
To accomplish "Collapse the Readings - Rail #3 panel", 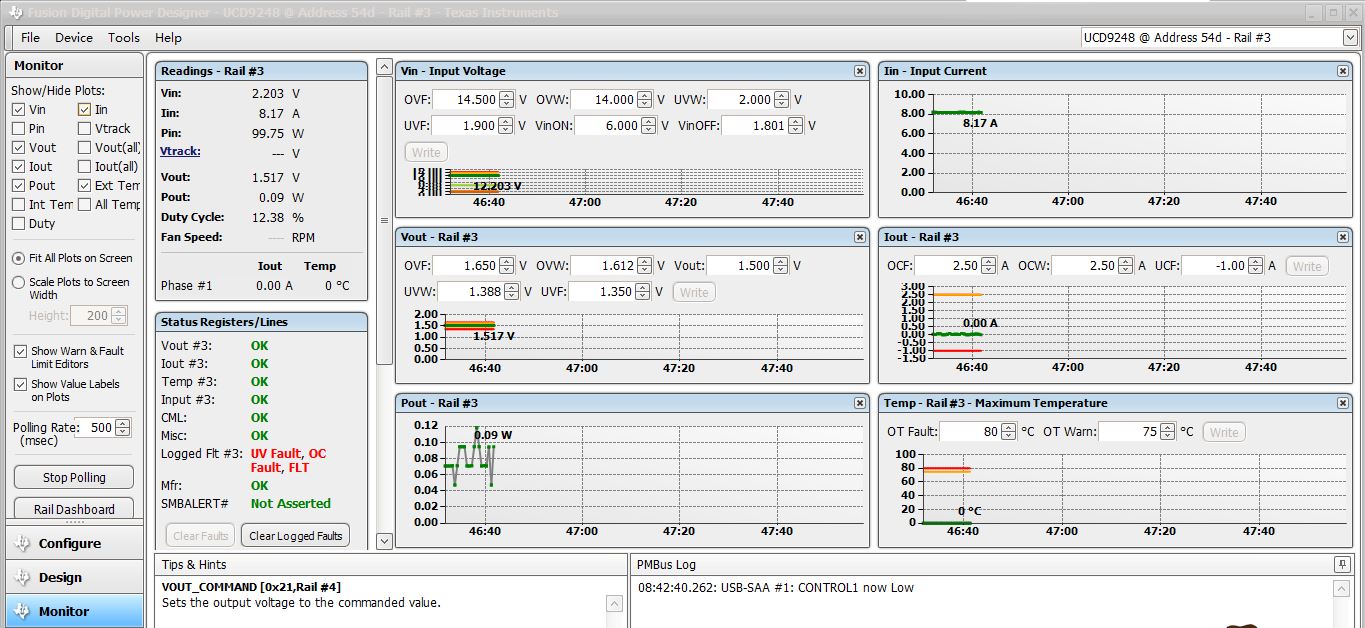I will (261, 71).
